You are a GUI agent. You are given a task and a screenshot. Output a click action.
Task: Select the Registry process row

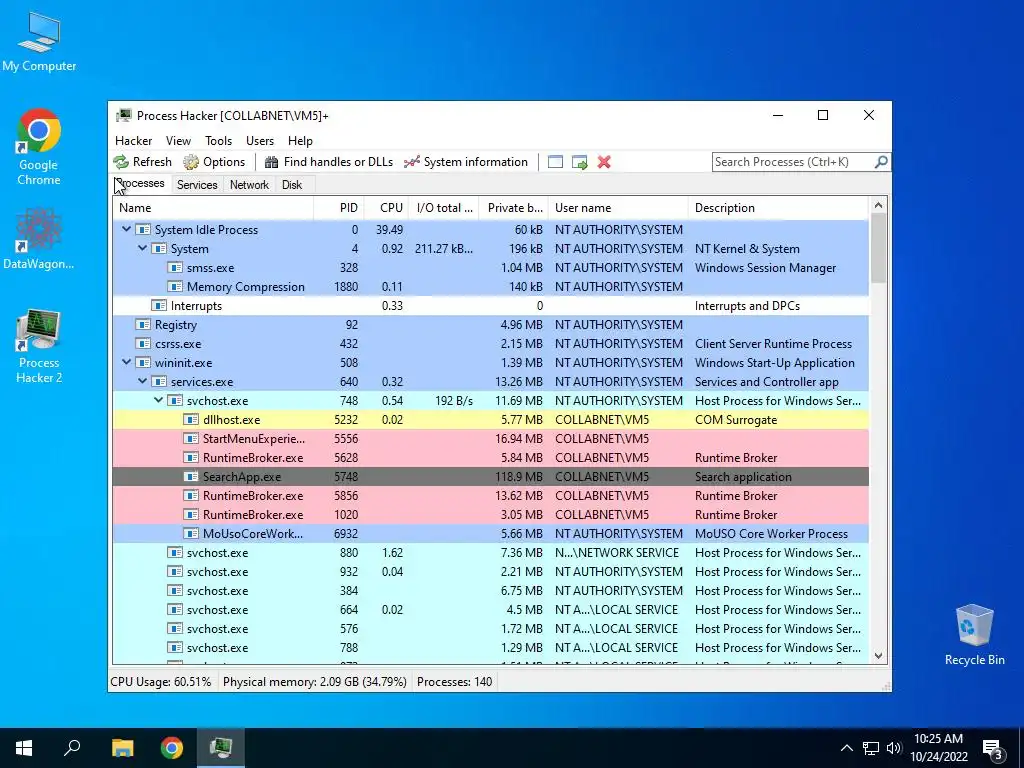coord(490,325)
